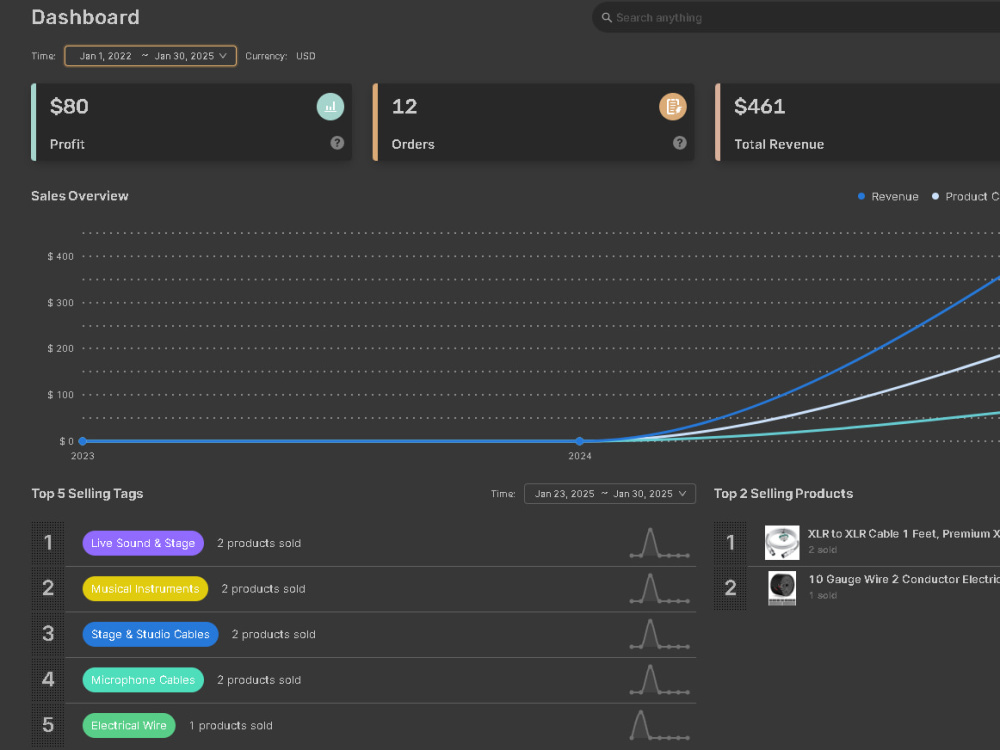Click the Profit chart icon
This screenshot has height=750, width=1000.
point(330,107)
